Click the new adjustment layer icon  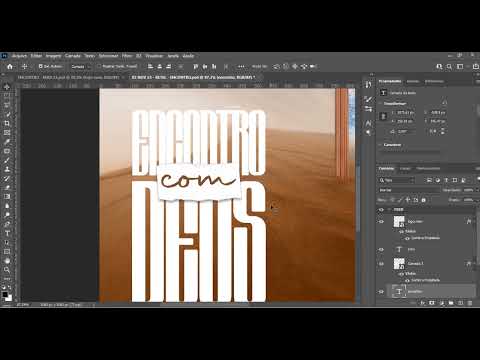(442, 303)
